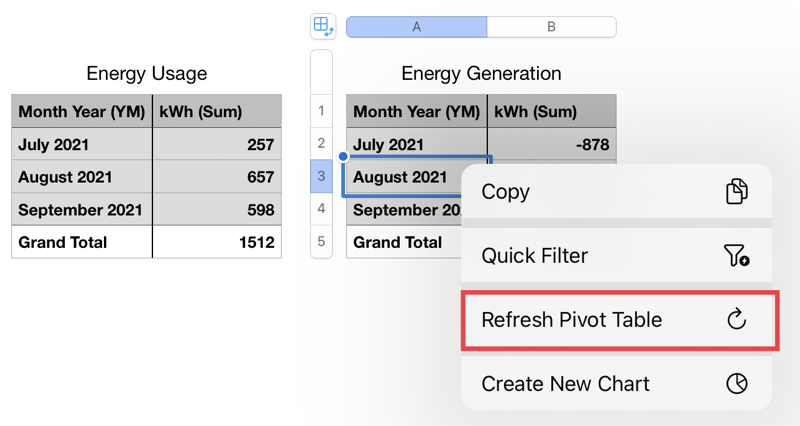Viewport: 800px width, 426px height.
Task: Click the Quick Filter funnel icon
Action: pos(736,256)
